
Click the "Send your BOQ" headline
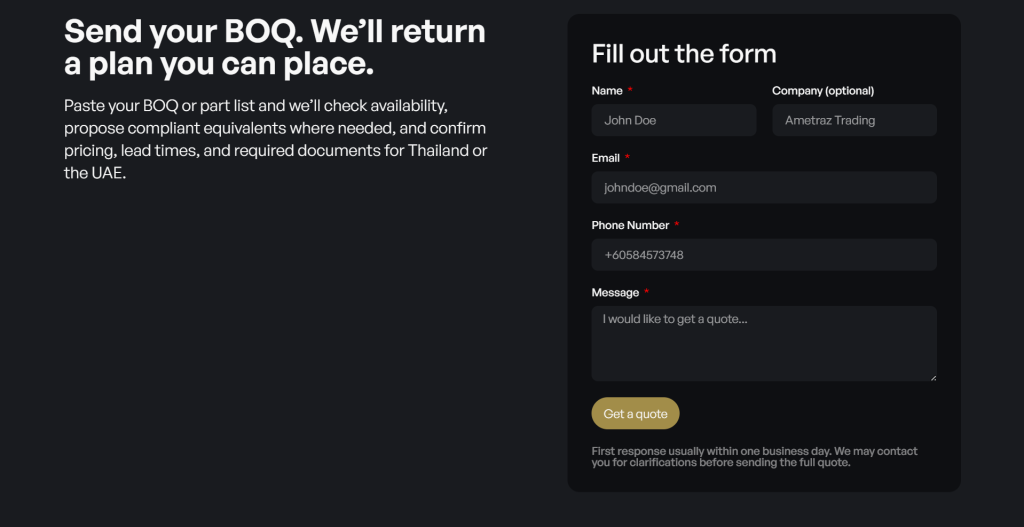[x=275, y=48]
